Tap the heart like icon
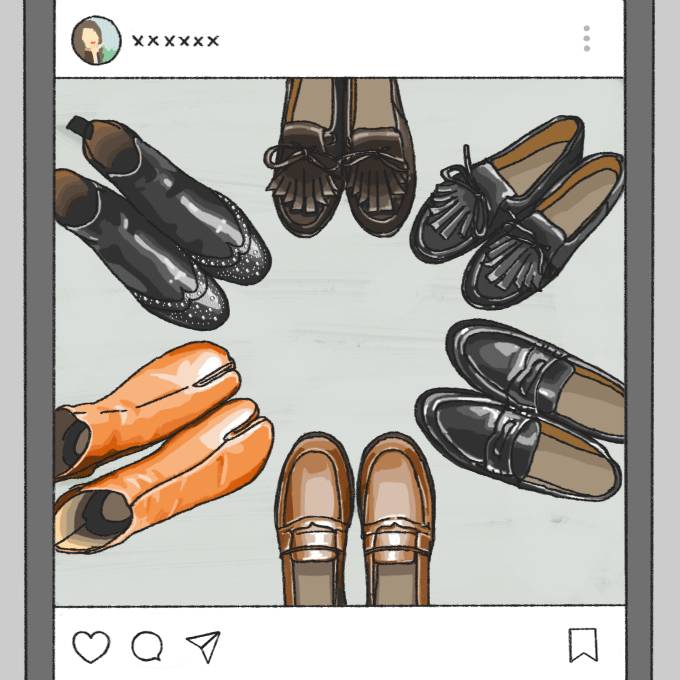 click(91, 646)
